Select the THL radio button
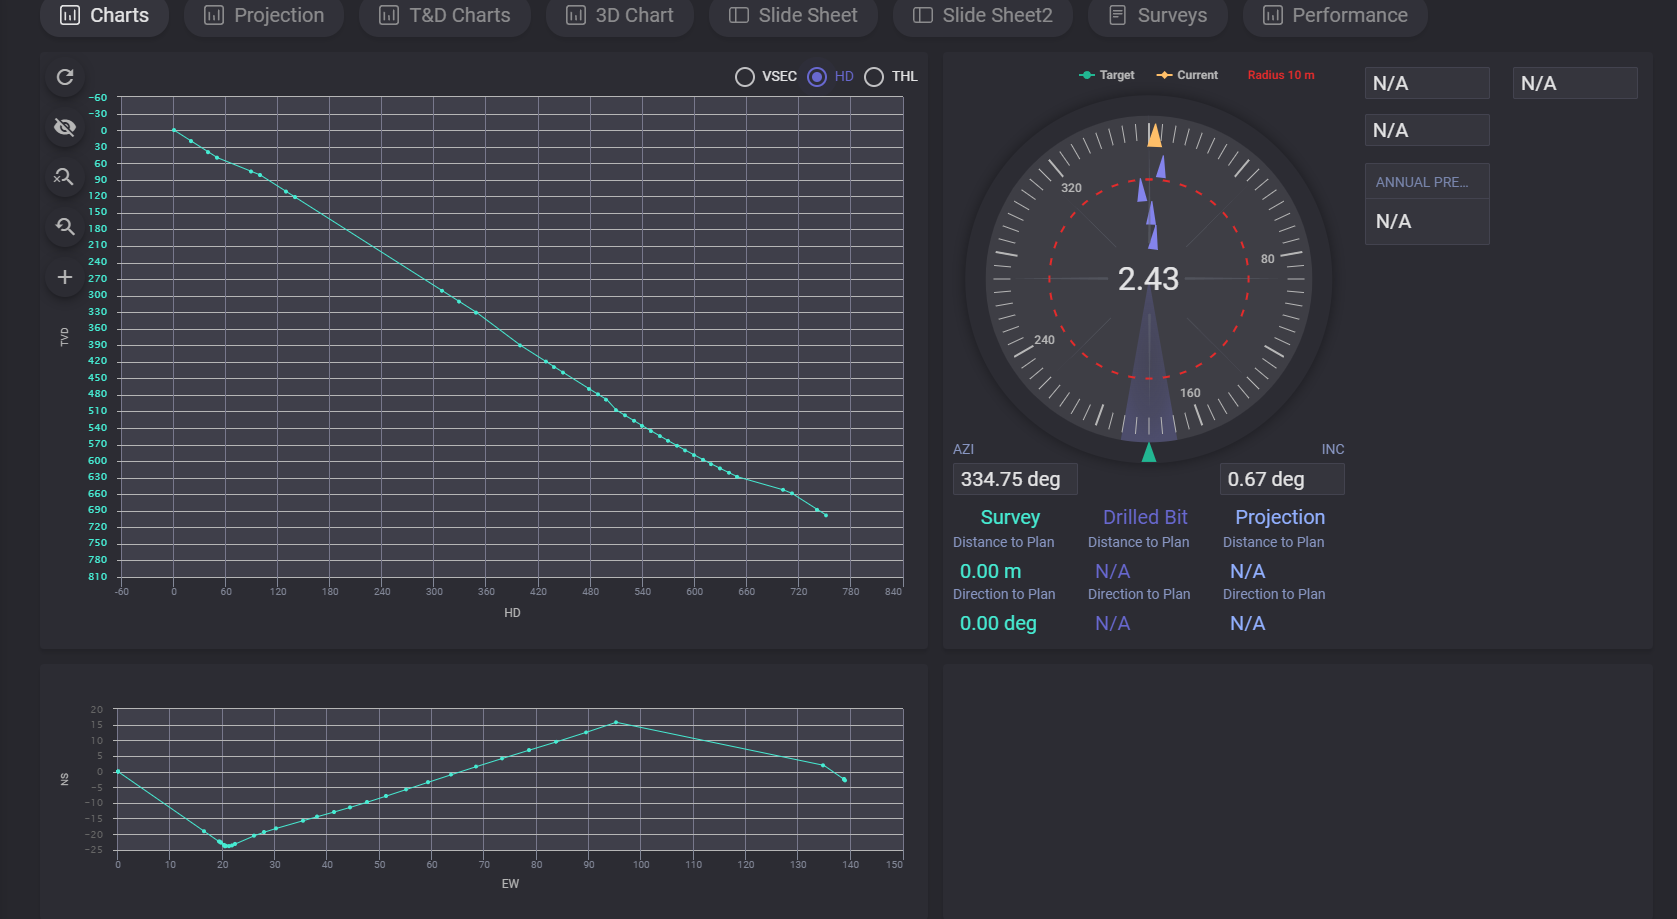This screenshot has width=1677, height=919. click(874, 77)
